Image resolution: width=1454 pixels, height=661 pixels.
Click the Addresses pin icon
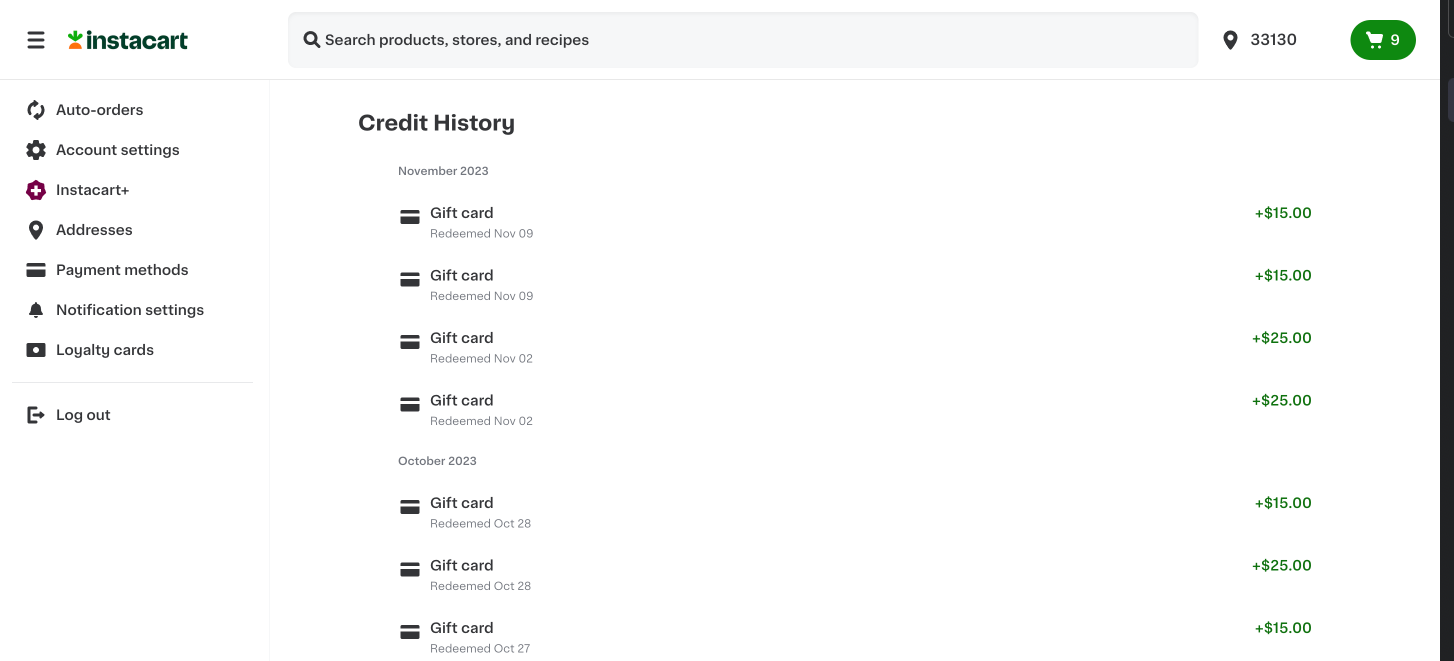(36, 230)
